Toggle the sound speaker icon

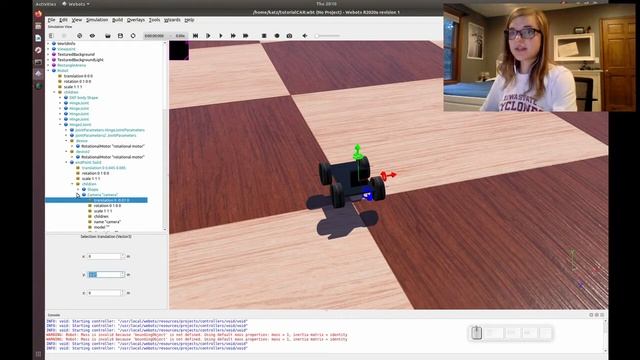(305, 36)
